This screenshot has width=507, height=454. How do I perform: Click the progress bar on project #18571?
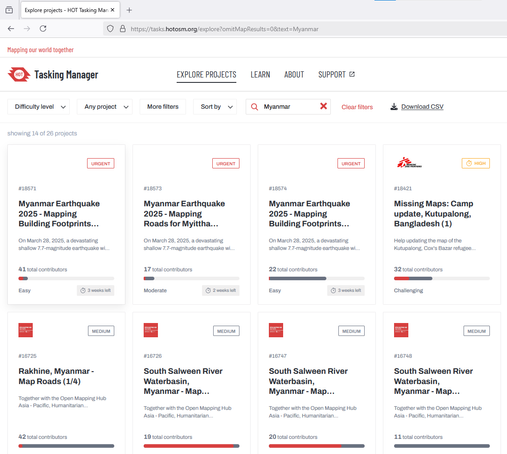tap(66, 278)
